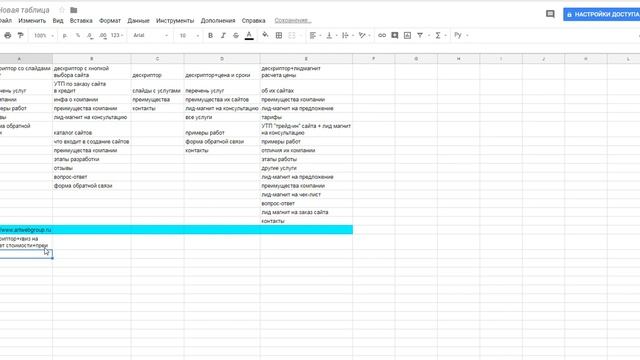Click the print icon in toolbar
The width and height of the screenshot is (640, 360).
coord(8,36)
